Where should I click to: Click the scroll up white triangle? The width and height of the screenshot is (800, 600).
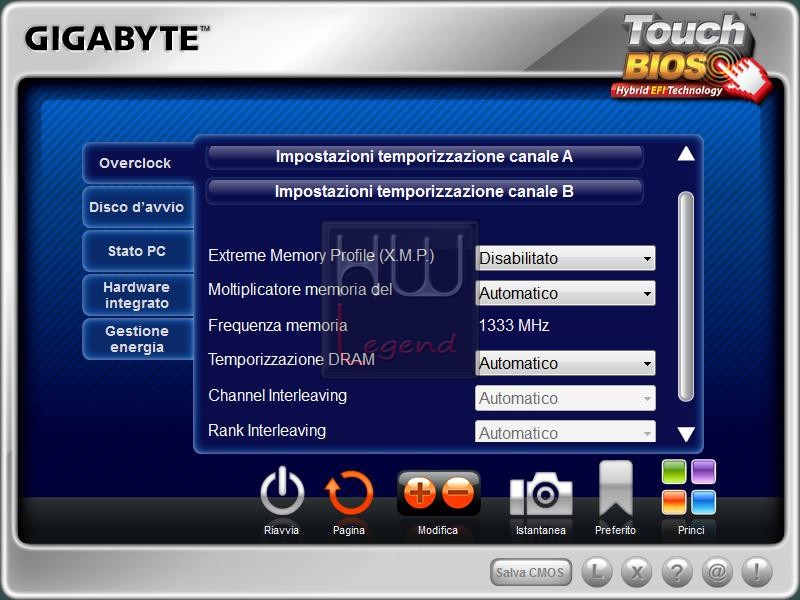[686, 154]
